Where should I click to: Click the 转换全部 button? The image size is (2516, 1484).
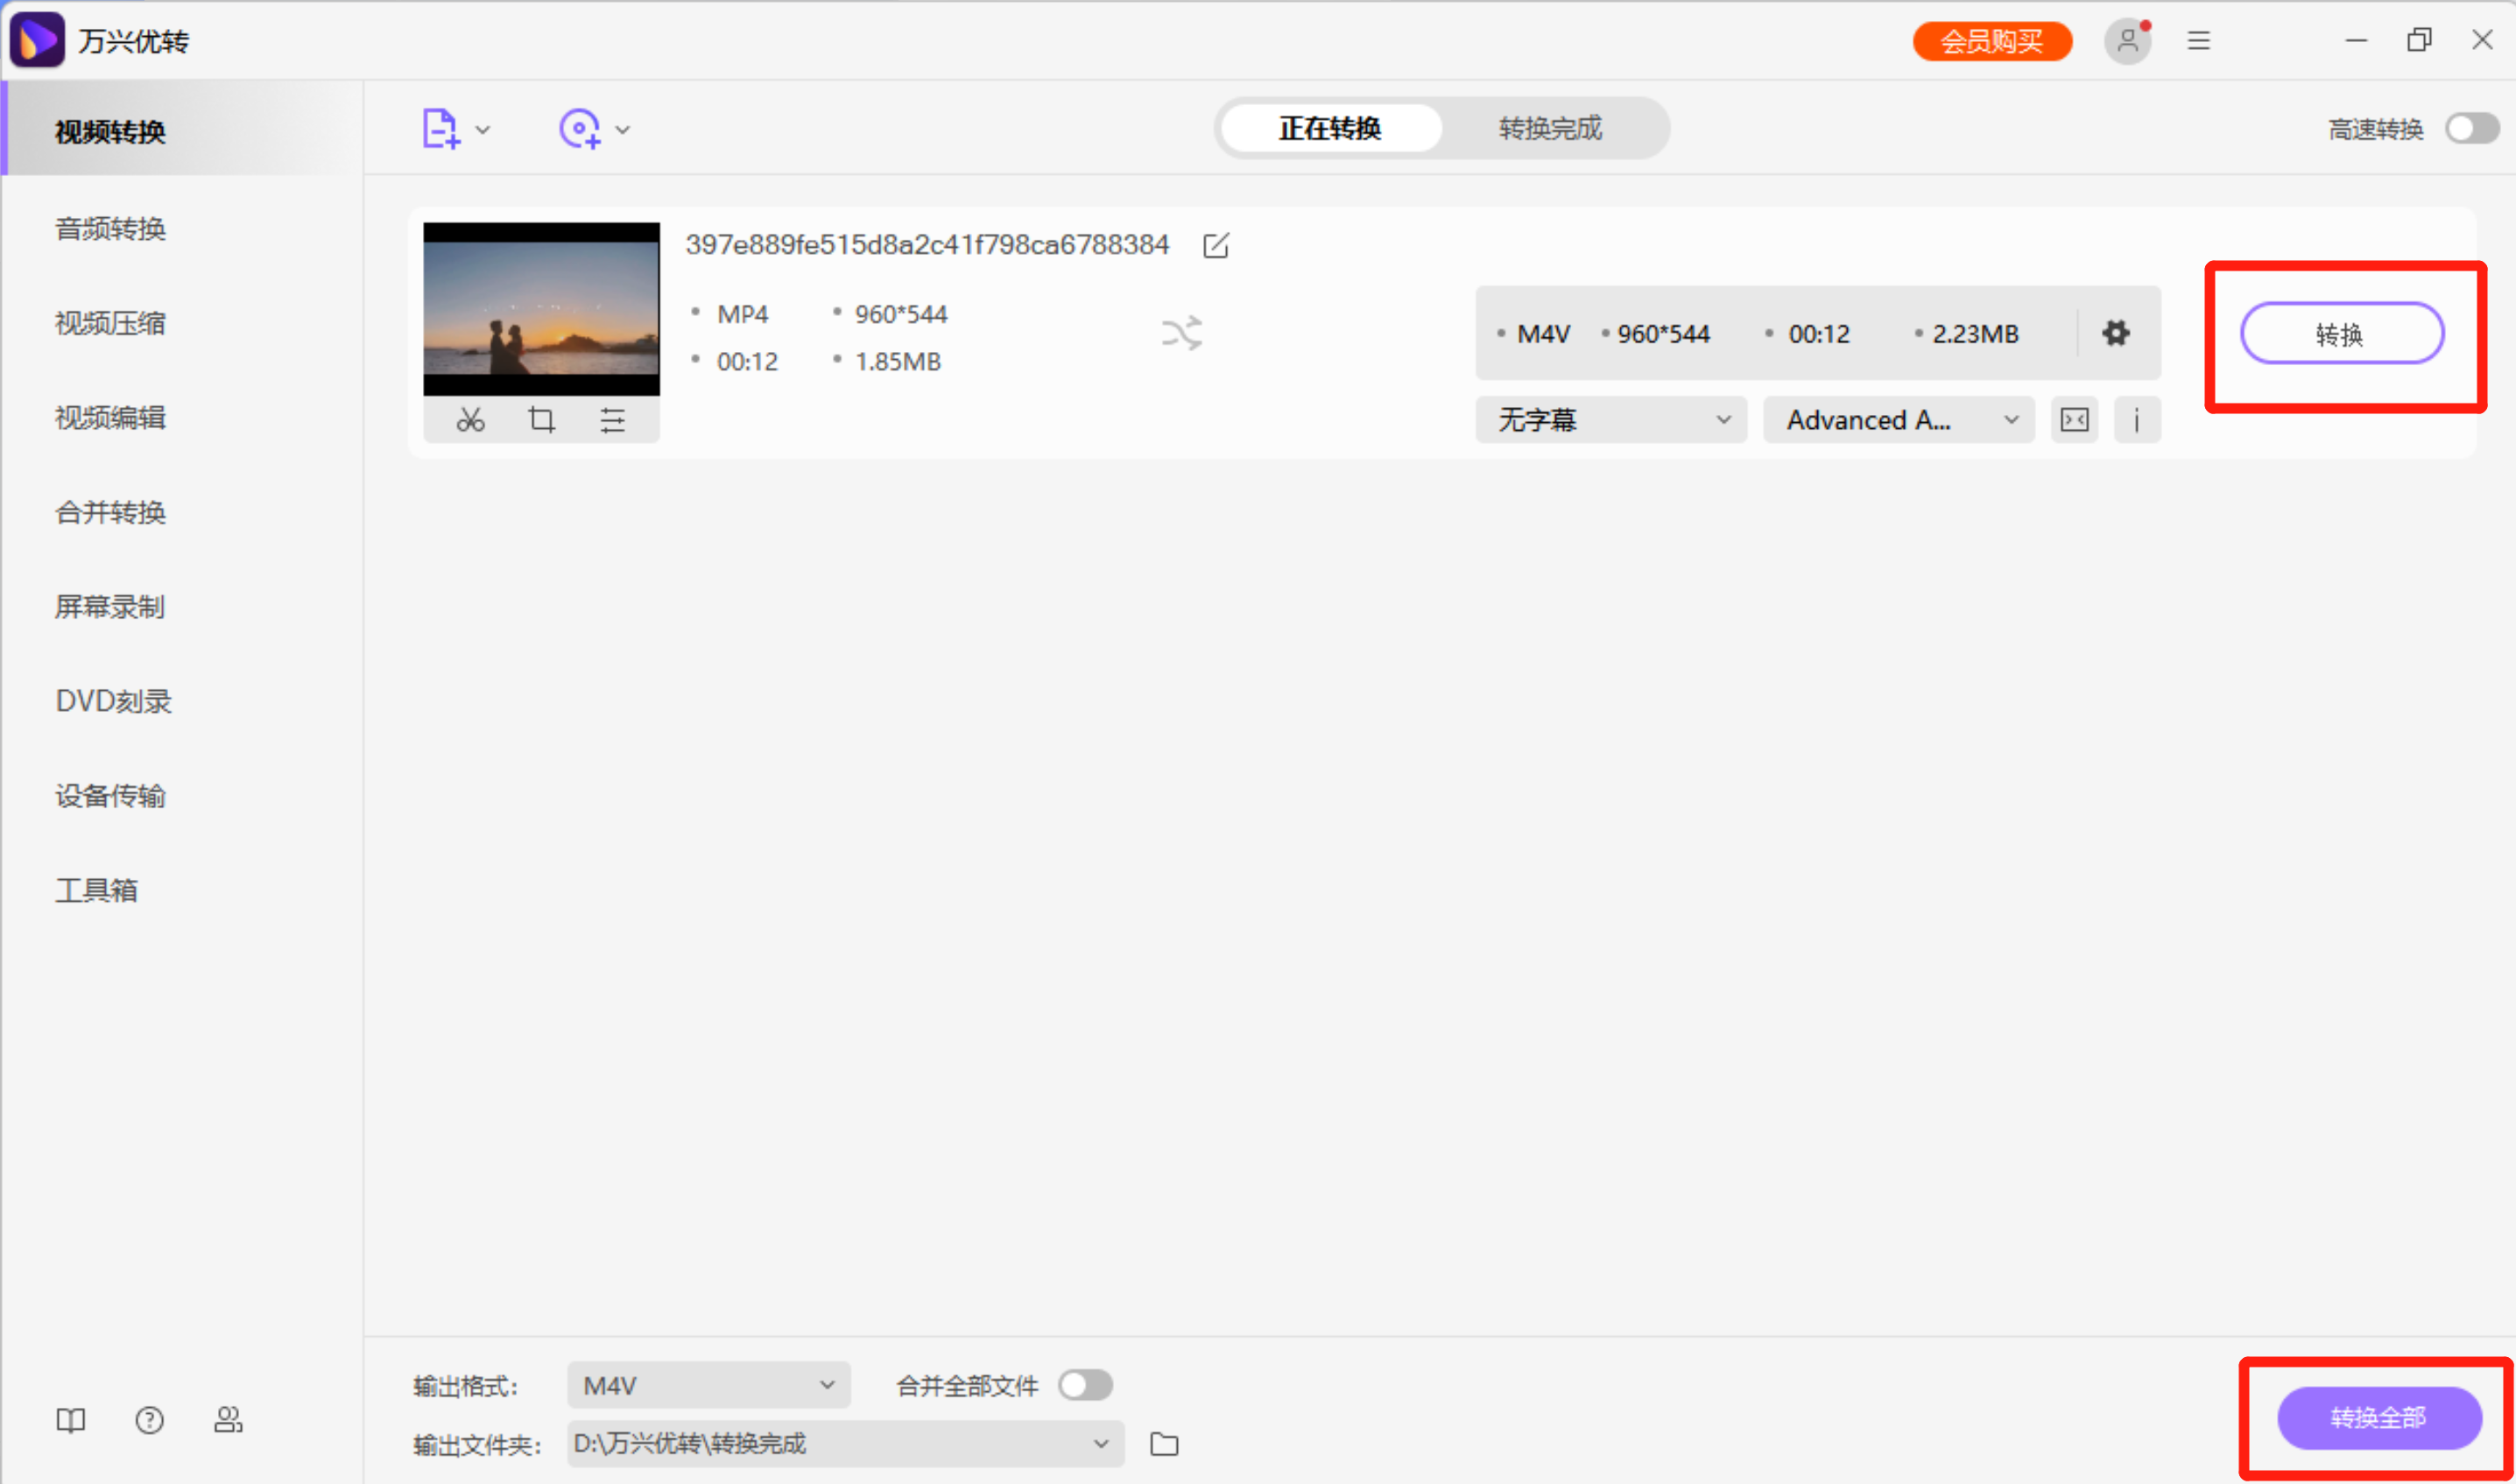[2378, 1418]
